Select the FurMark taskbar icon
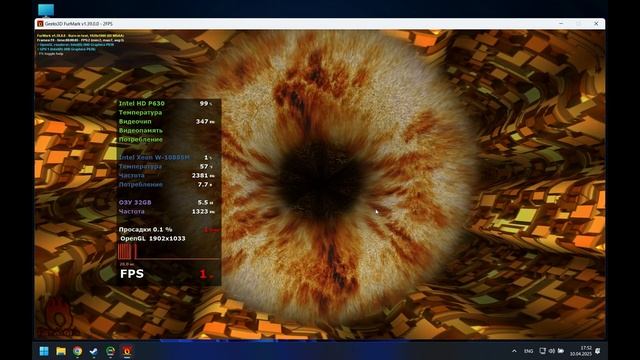The image size is (640, 360). click(127, 351)
